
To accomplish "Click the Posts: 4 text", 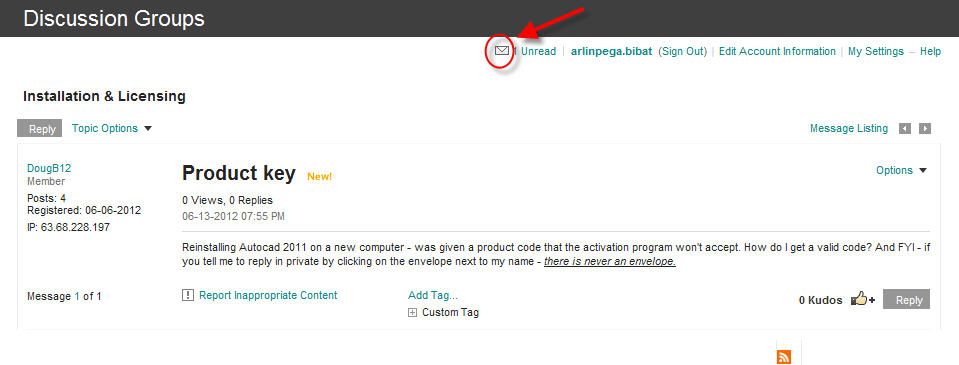I will 46,198.
